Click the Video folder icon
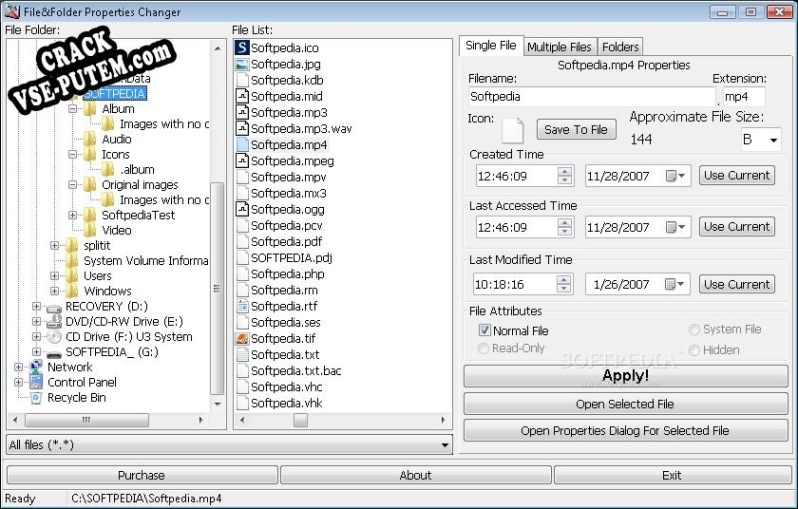 tap(90, 230)
